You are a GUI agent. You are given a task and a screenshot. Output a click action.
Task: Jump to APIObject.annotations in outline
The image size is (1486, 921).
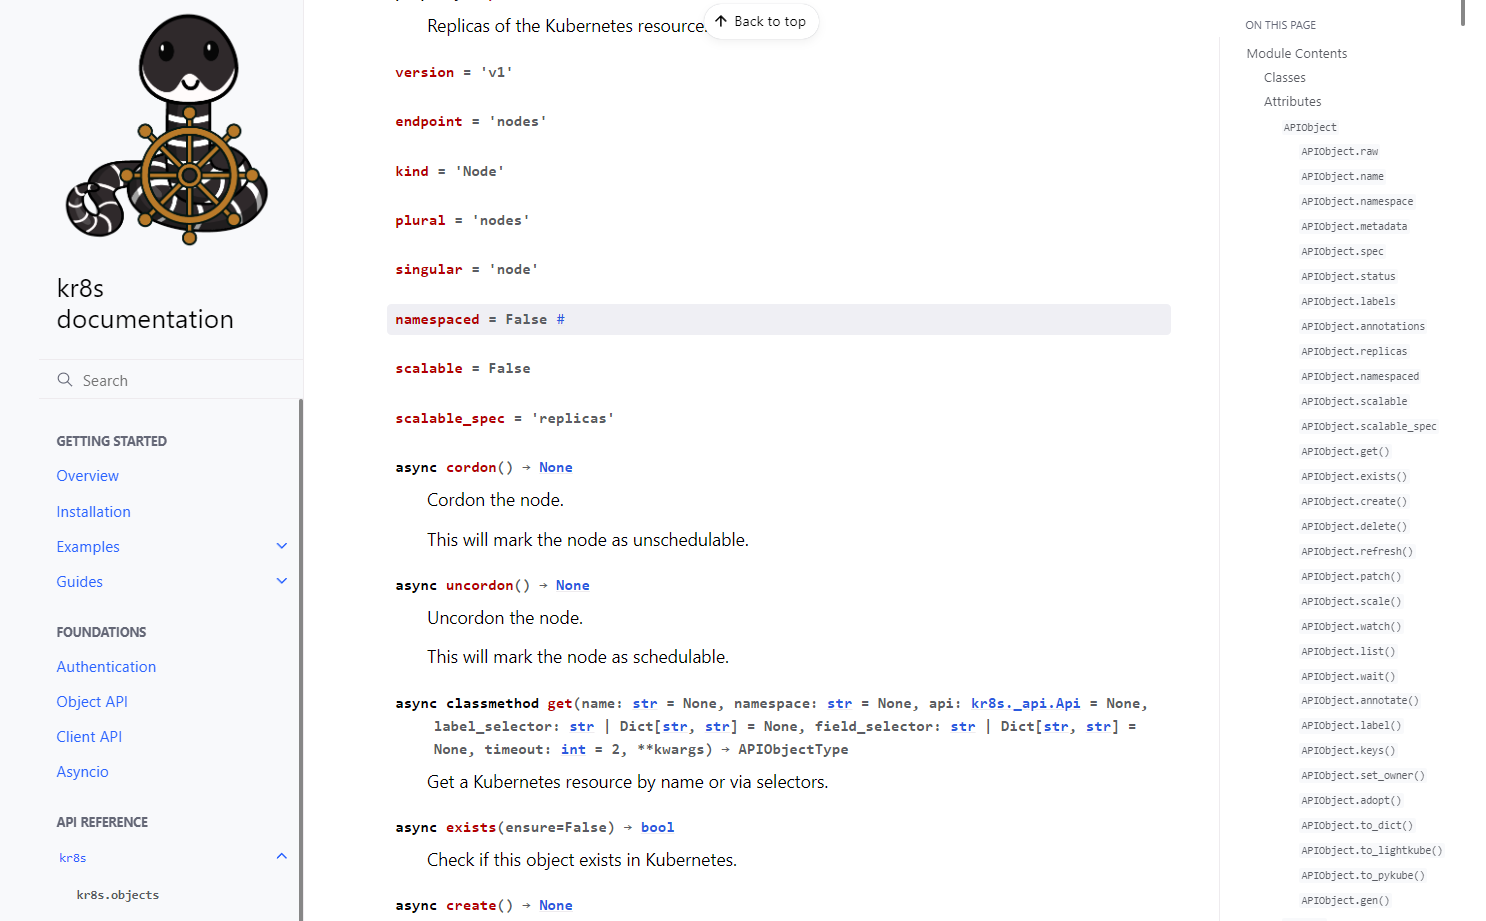(x=1363, y=327)
